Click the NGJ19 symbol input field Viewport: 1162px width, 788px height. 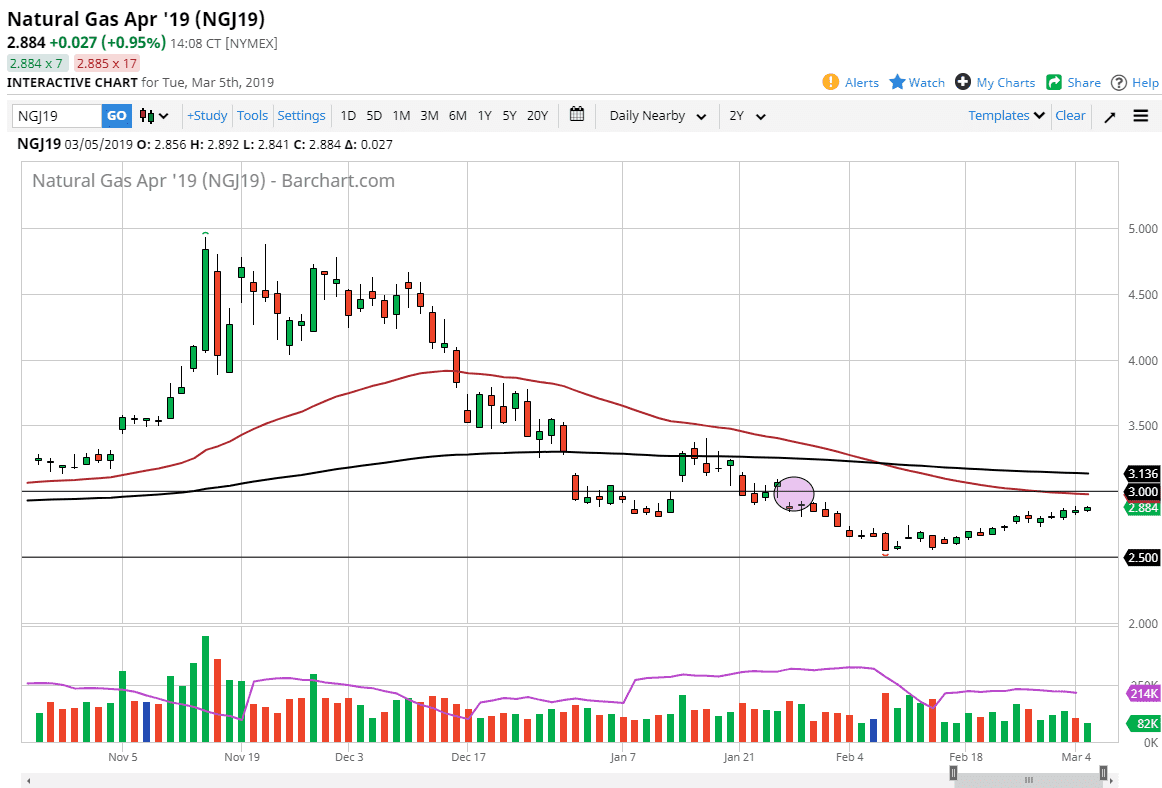click(x=56, y=116)
